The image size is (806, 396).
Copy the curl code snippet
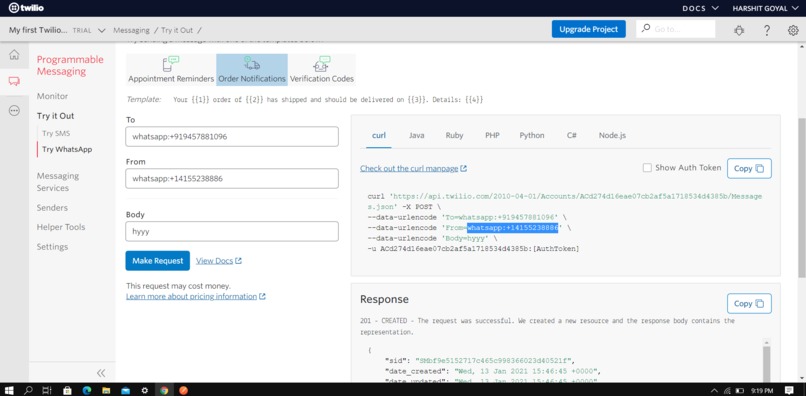pyautogui.click(x=749, y=168)
